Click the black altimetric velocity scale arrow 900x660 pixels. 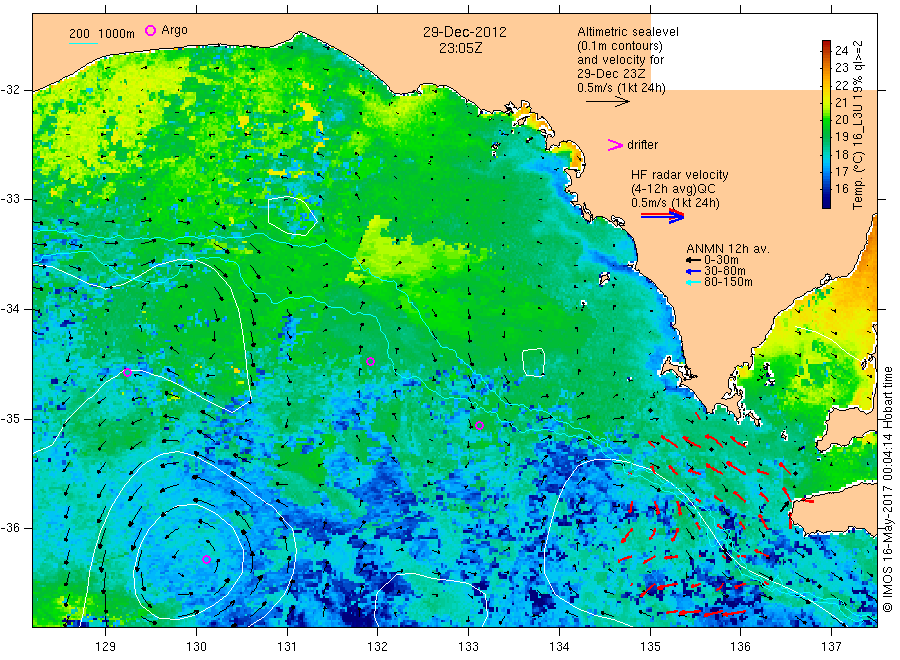(607, 102)
